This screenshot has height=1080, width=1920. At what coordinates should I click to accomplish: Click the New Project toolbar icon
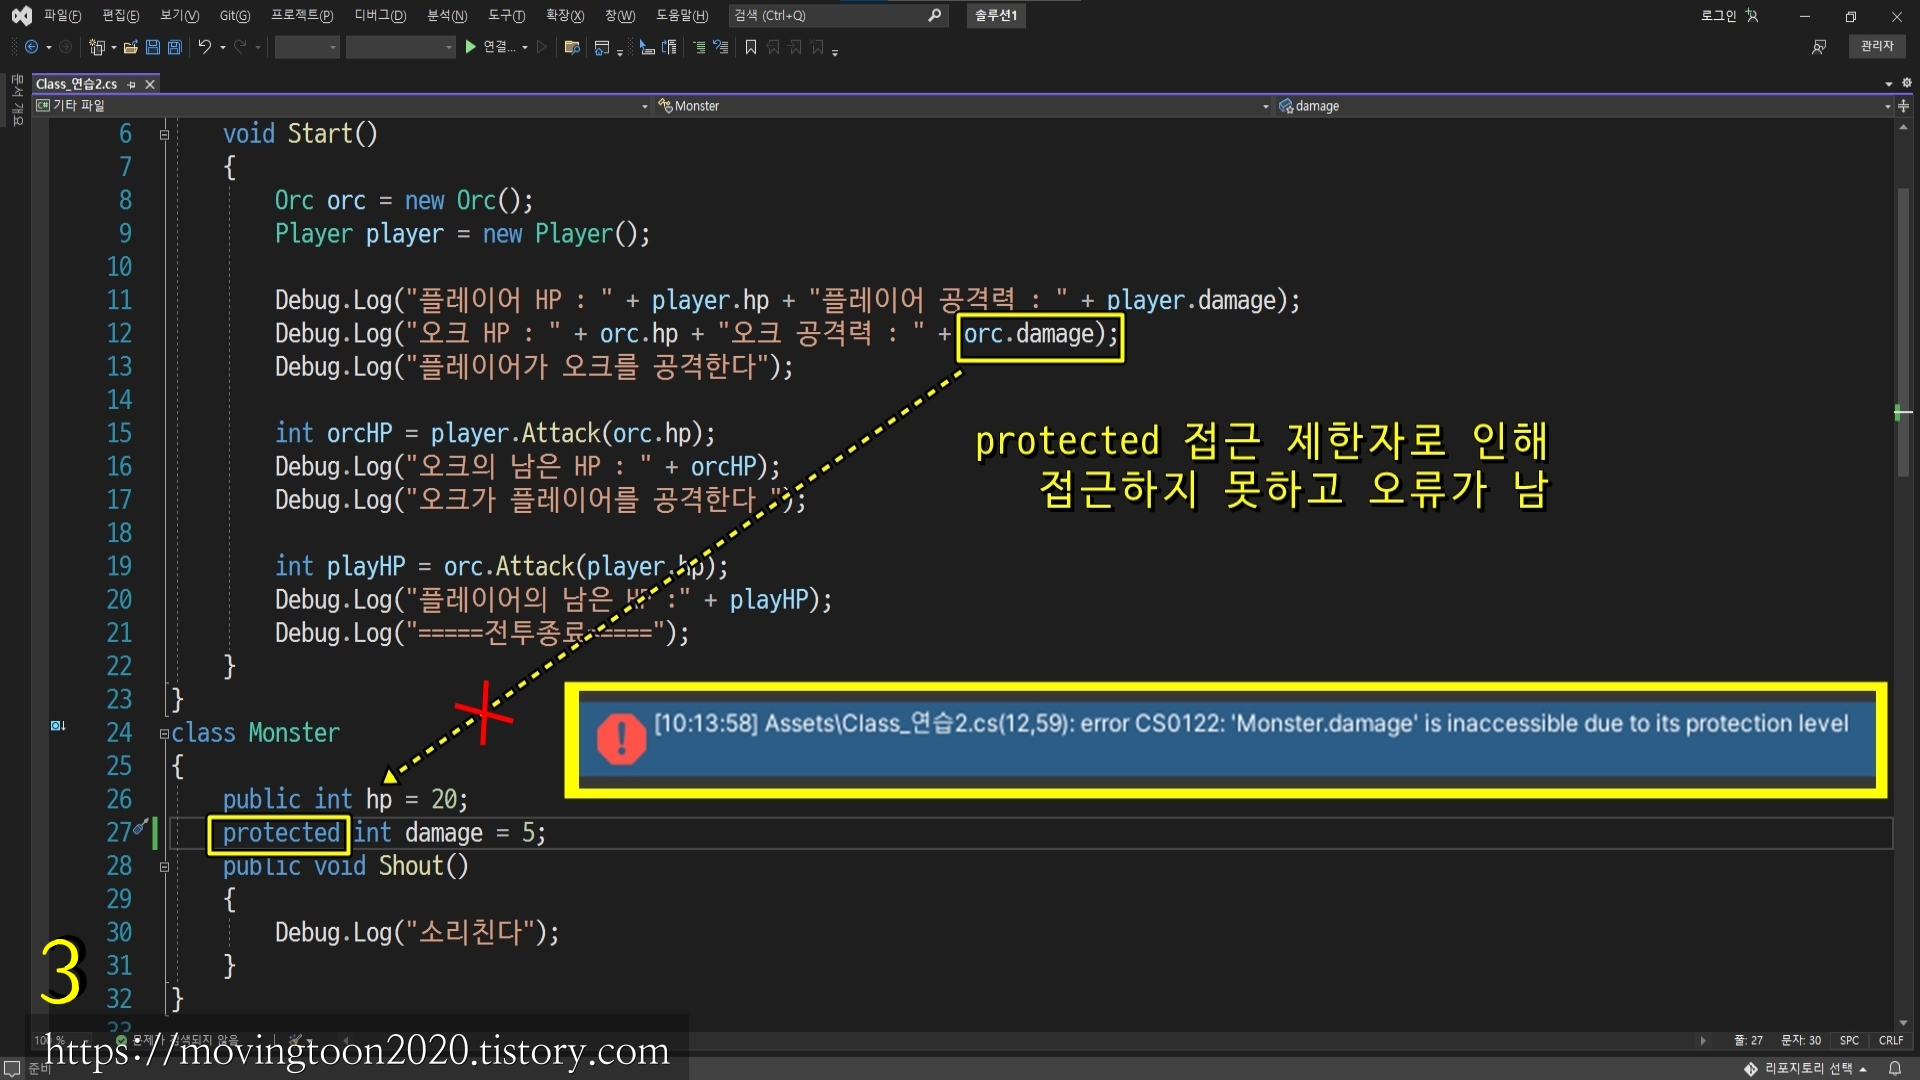[97, 47]
